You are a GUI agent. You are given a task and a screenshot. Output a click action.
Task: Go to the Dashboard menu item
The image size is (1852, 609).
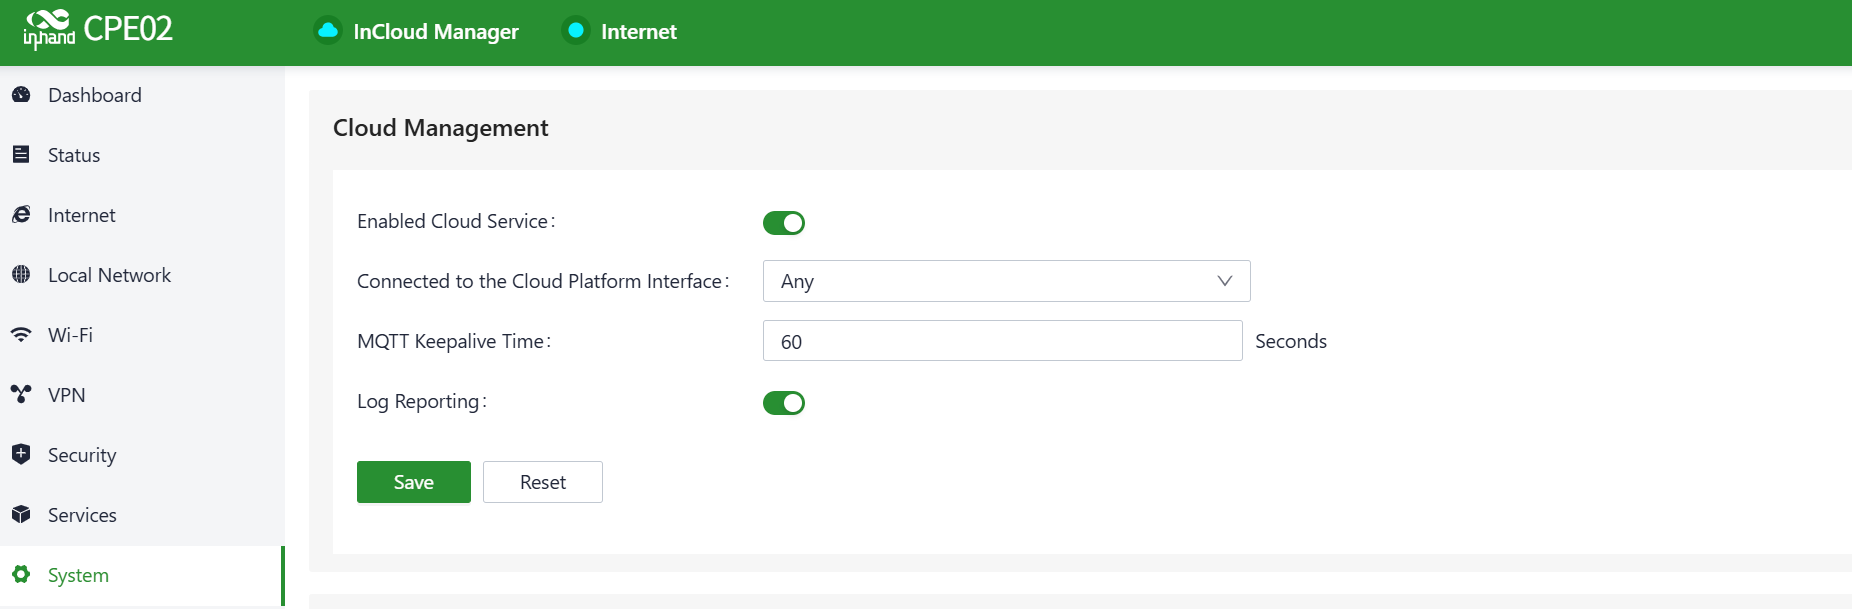click(95, 95)
